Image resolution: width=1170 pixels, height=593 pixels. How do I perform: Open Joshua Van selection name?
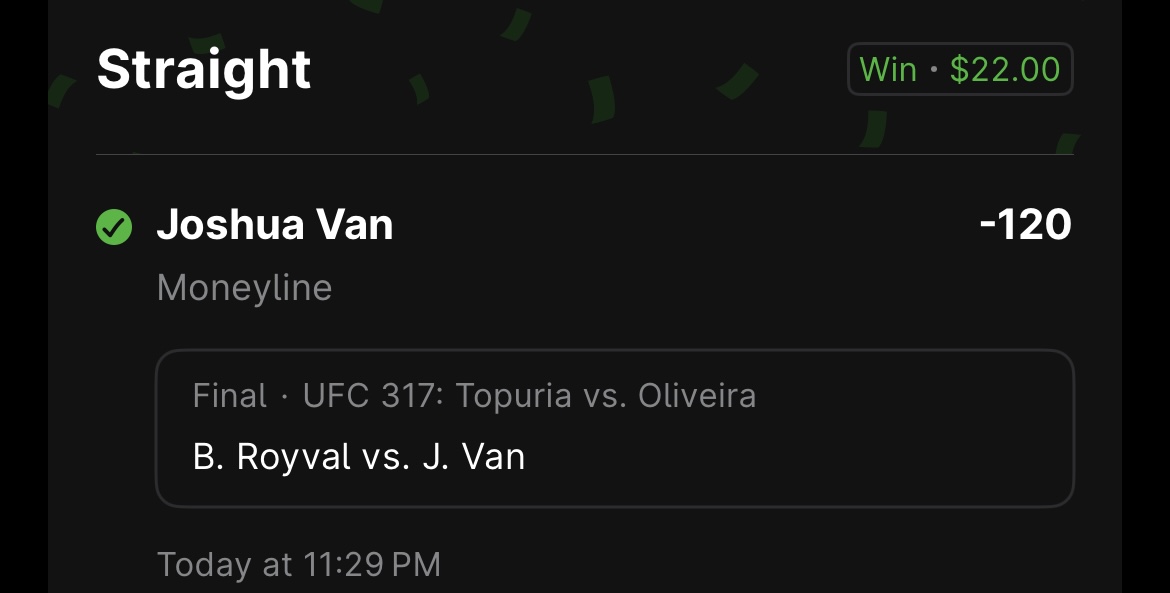coord(275,224)
